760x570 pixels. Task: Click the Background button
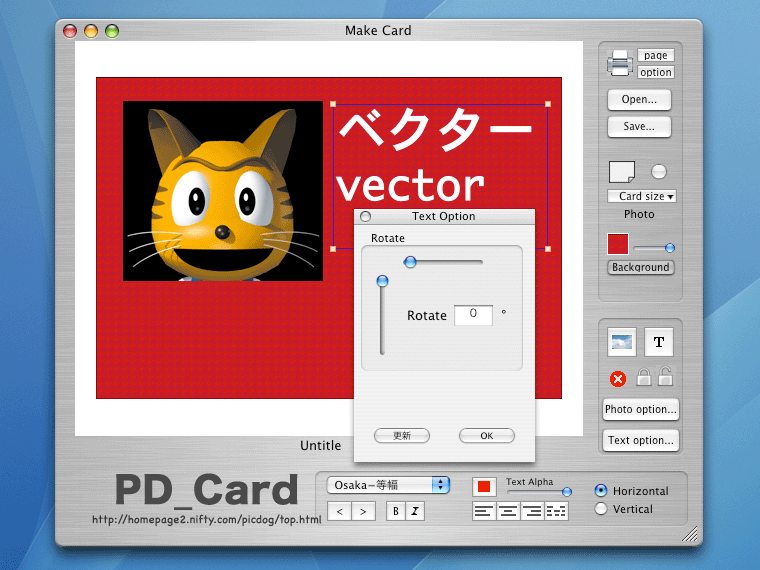pyautogui.click(x=640, y=268)
